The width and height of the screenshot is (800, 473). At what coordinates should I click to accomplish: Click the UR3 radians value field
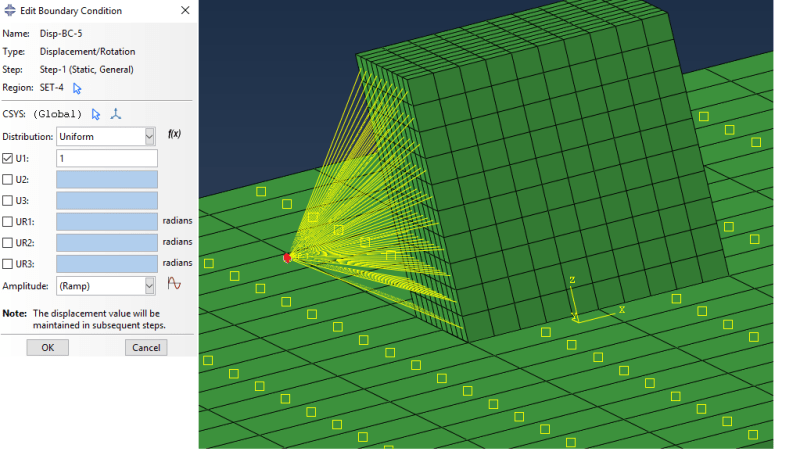(107, 264)
